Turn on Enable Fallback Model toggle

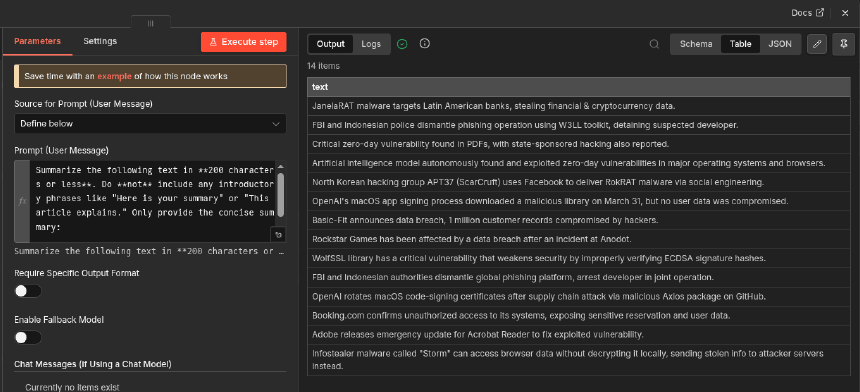[28, 338]
